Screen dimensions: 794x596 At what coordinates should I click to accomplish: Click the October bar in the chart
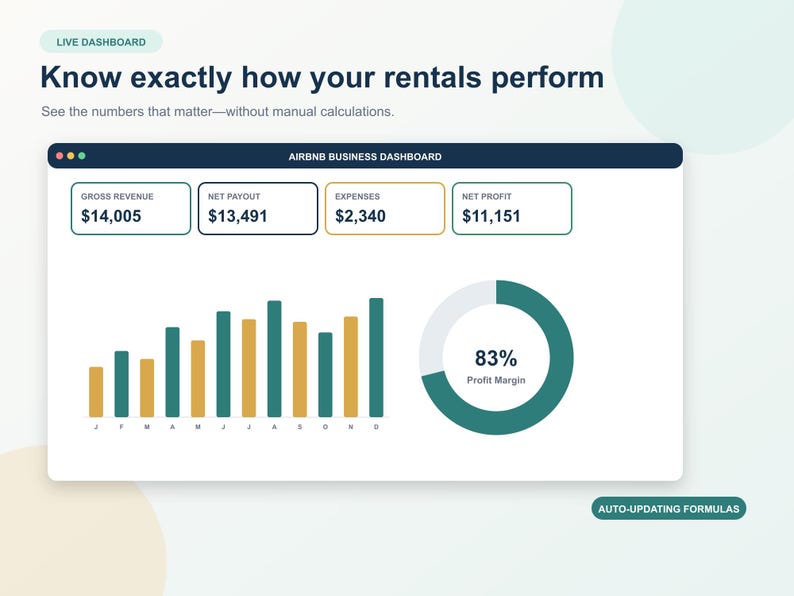tap(325, 375)
